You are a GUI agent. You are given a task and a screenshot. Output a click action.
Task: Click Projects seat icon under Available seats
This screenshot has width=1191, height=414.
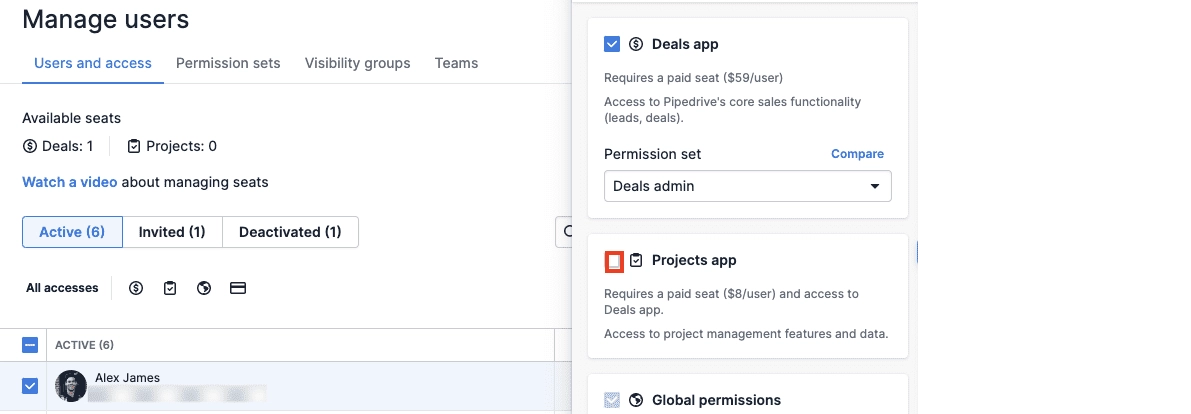click(x=134, y=146)
